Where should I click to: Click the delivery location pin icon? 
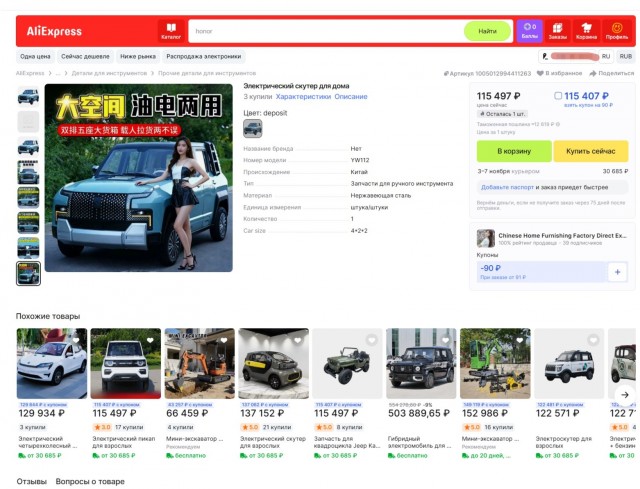[545, 56]
